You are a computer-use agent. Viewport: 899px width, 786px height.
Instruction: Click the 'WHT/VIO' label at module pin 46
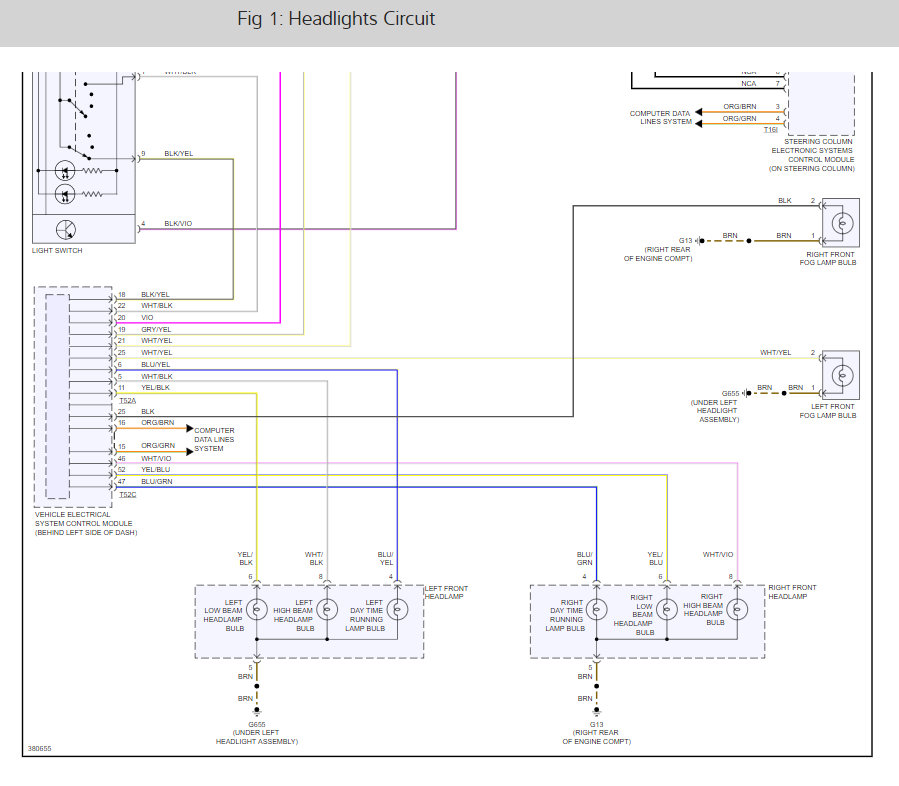(156, 459)
